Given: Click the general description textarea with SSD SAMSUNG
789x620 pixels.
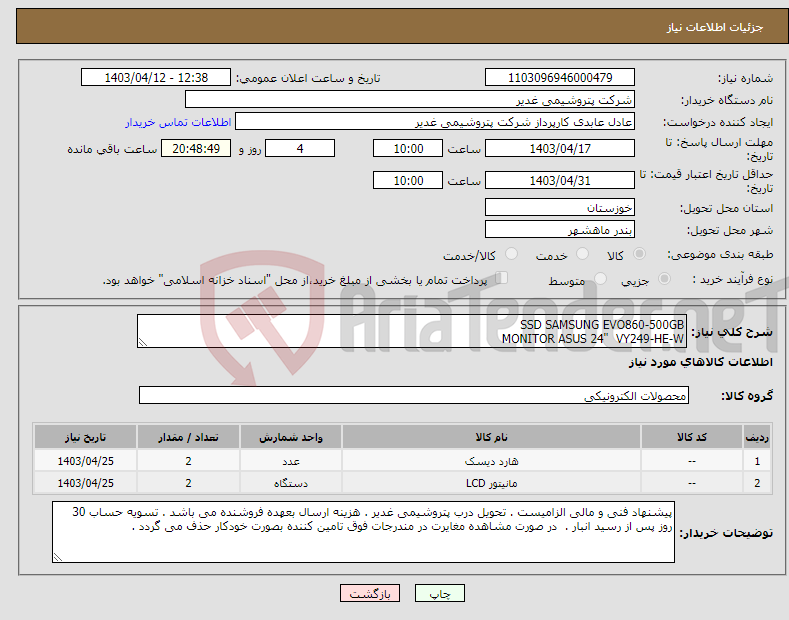Looking at the screenshot, I should pyautogui.click(x=412, y=331).
